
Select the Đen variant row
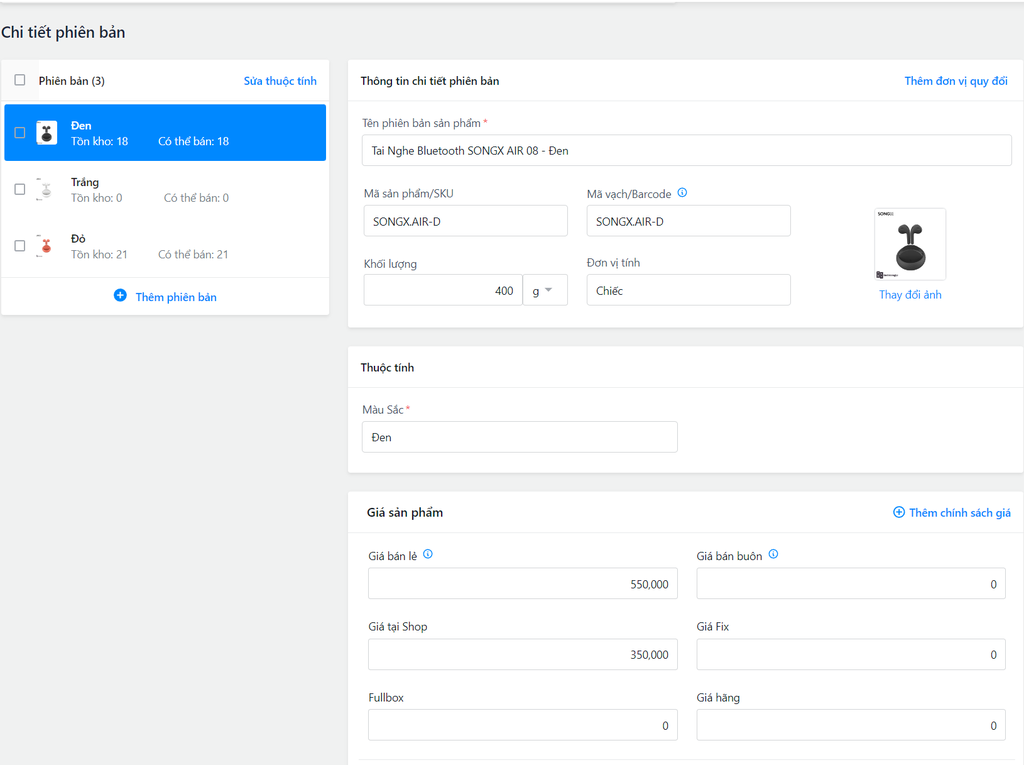click(x=165, y=133)
